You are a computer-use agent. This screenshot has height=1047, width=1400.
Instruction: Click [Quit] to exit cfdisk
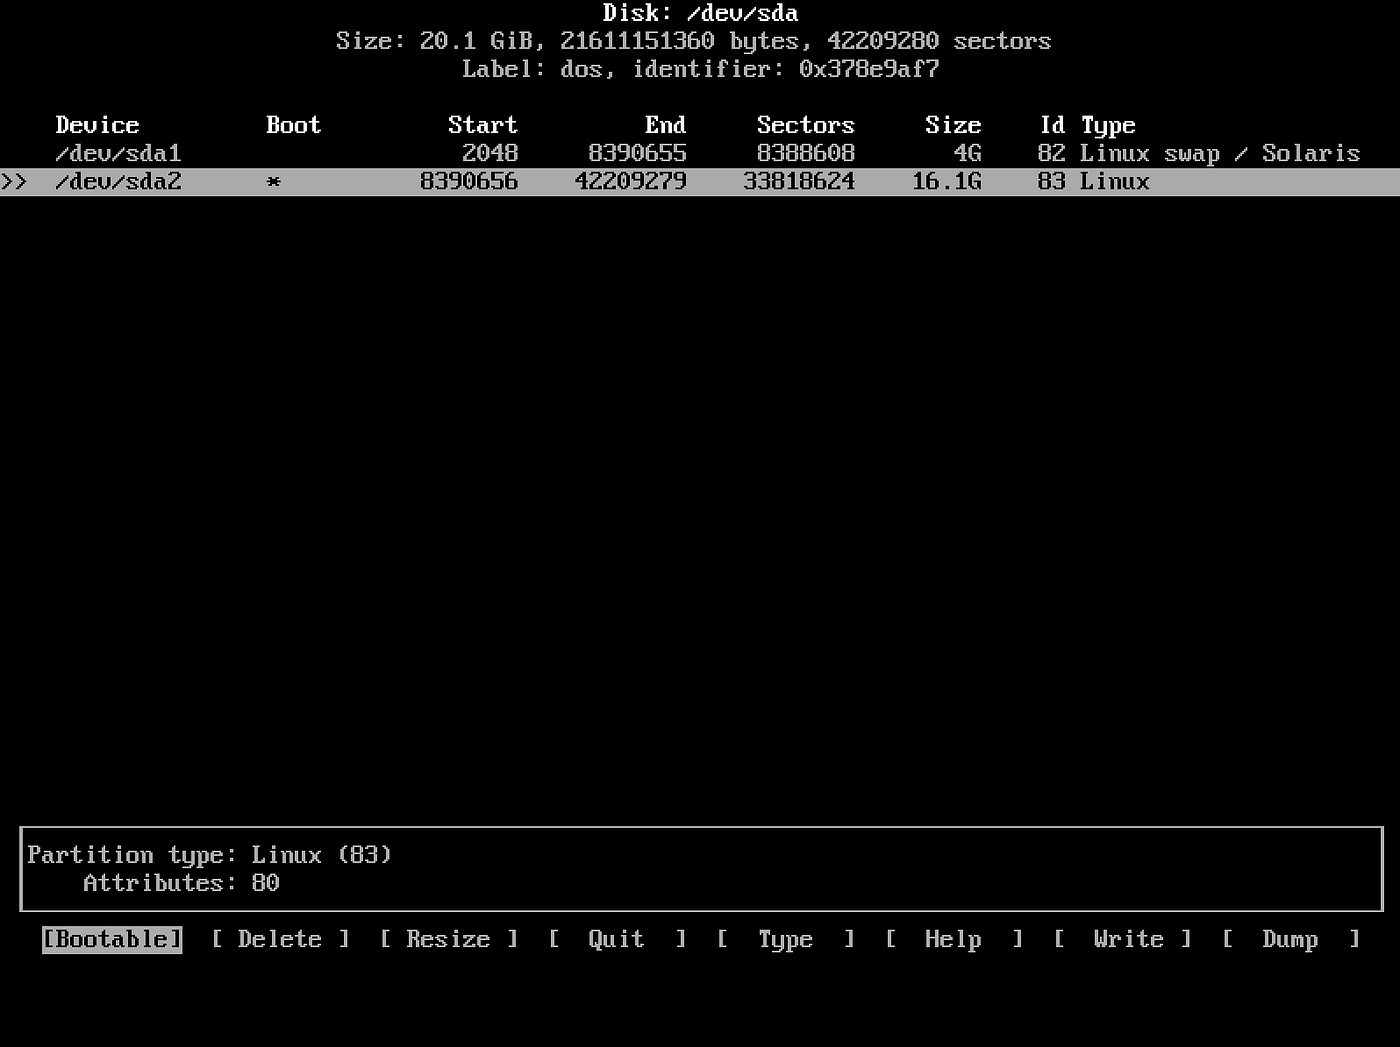click(x=615, y=939)
